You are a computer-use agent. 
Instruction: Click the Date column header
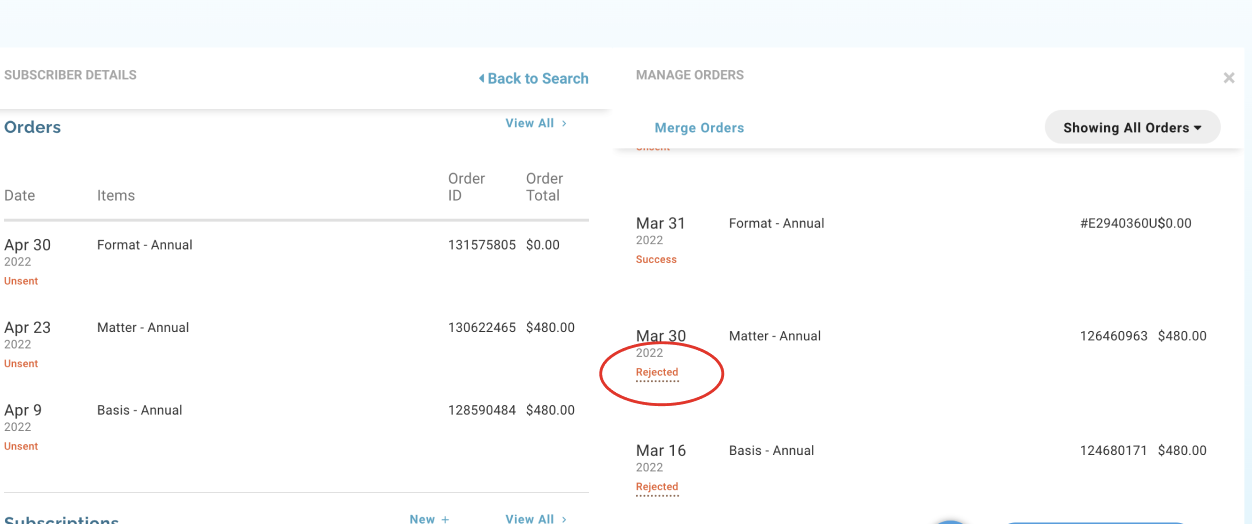coord(19,196)
